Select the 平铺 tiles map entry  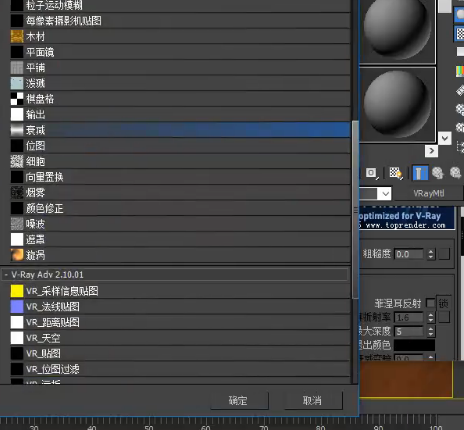click(180, 68)
